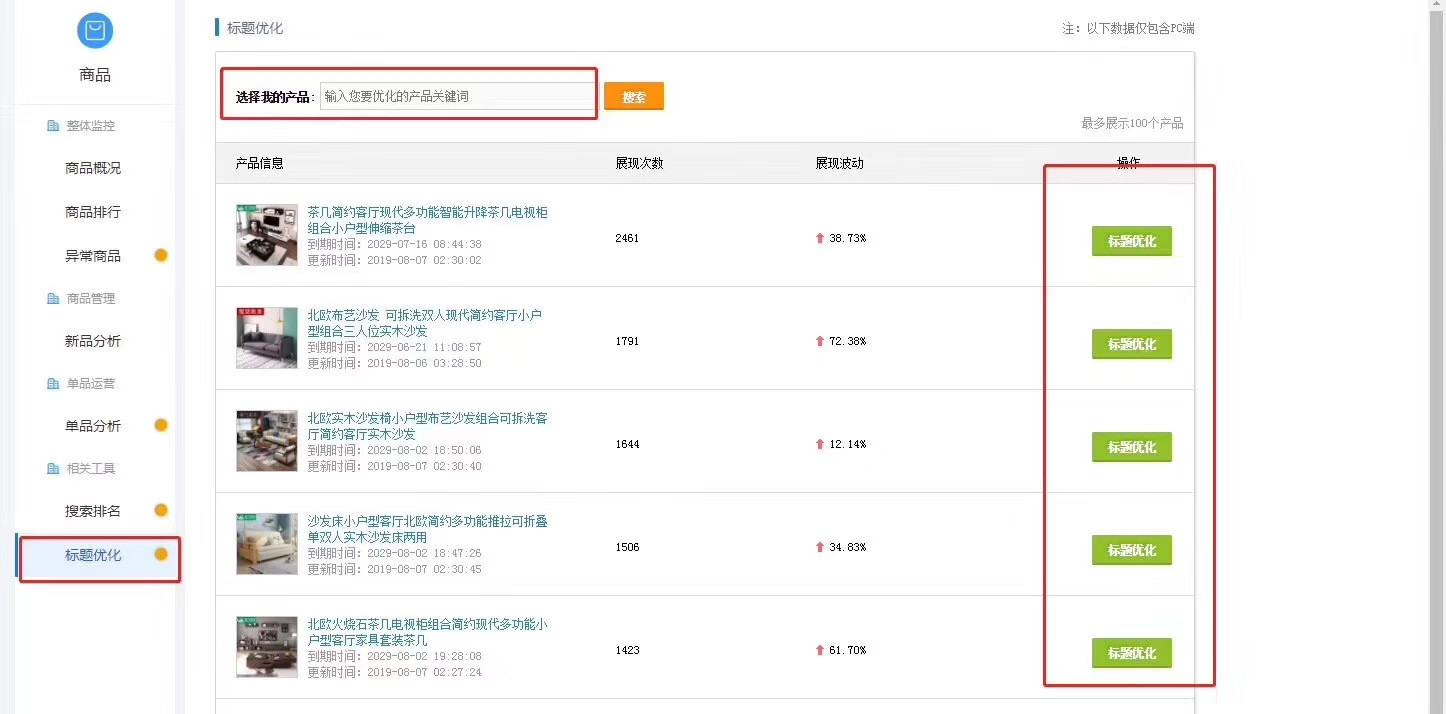Click the 展现次数 column header
This screenshot has height=714, width=1446.
pos(639,163)
